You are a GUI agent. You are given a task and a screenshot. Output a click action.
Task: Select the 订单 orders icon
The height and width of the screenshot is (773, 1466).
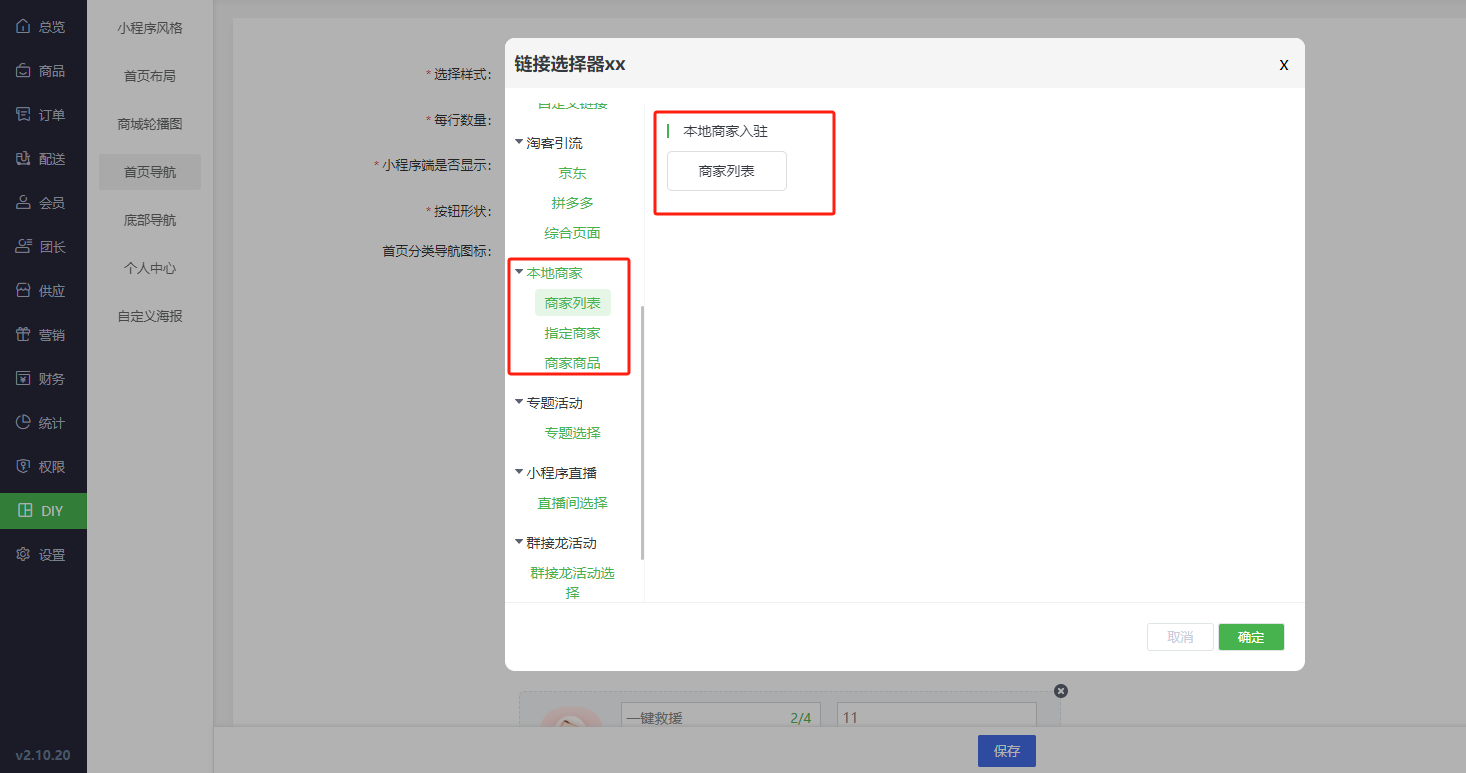pyautogui.click(x=23, y=115)
